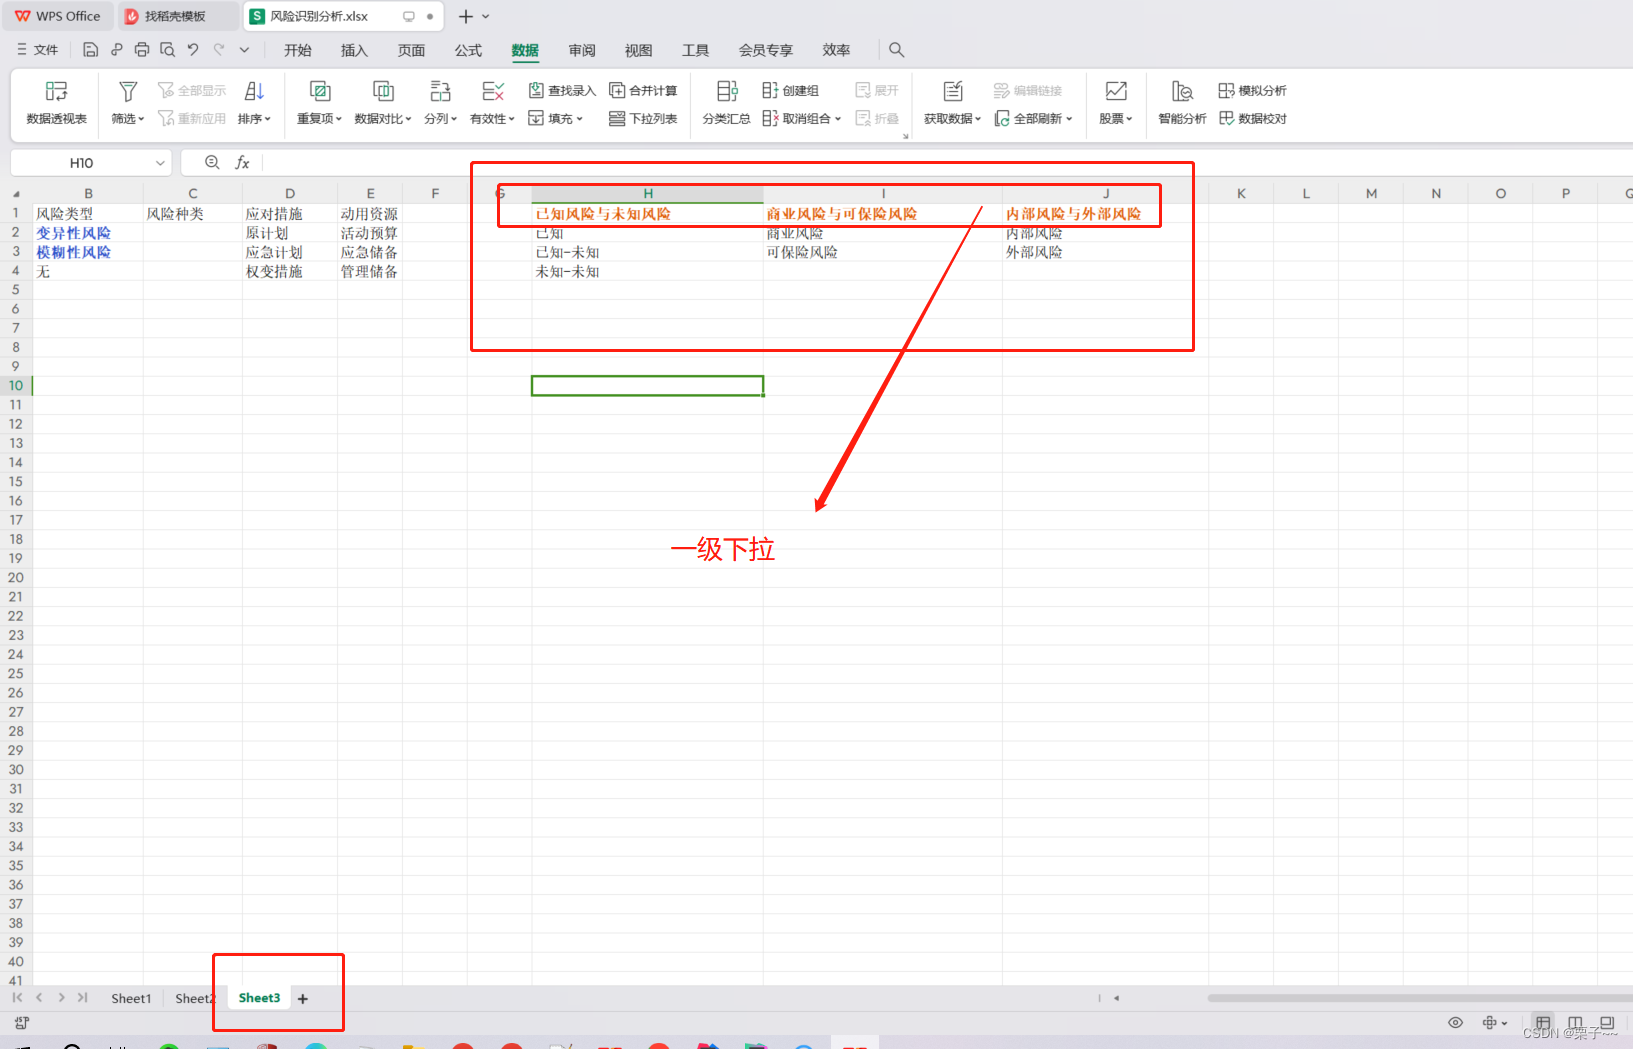Switch to the Insert (插入) ribbon tab
This screenshot has height=1049, width=1633.
pyautogui.click(x=354, y=50)
